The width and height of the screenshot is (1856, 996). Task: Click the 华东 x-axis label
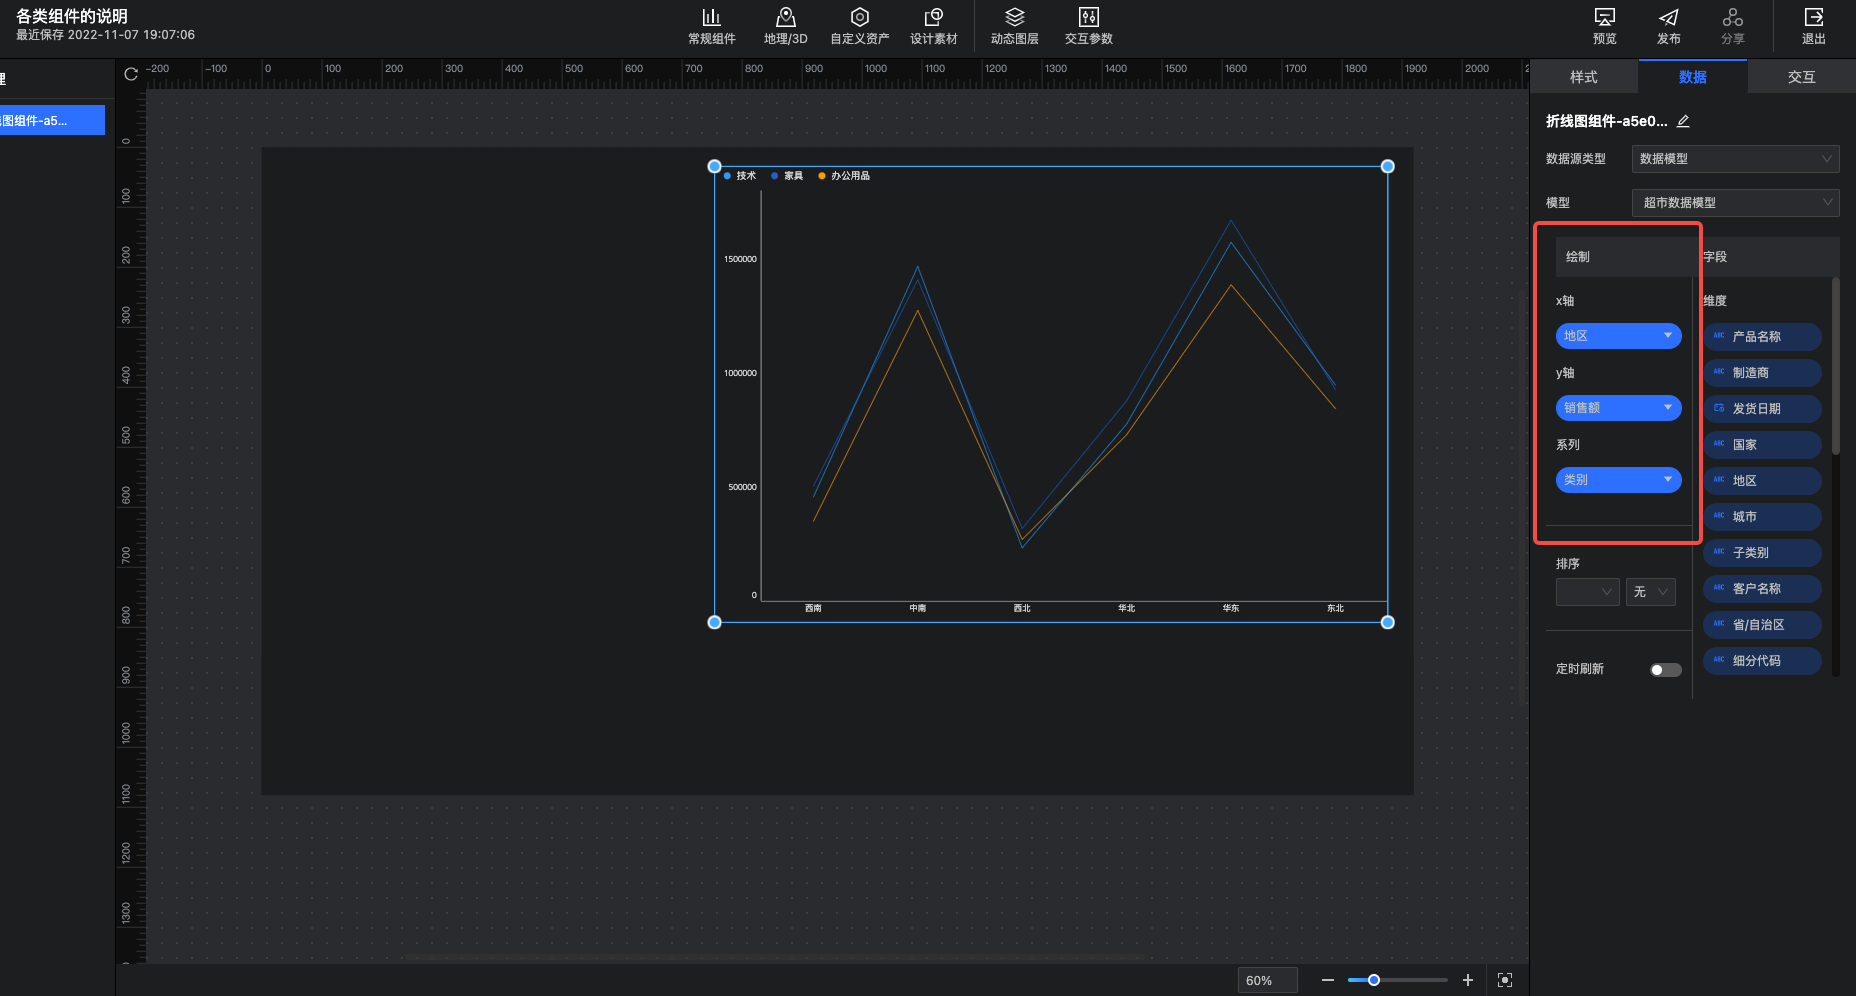[x=1231, y=608]
